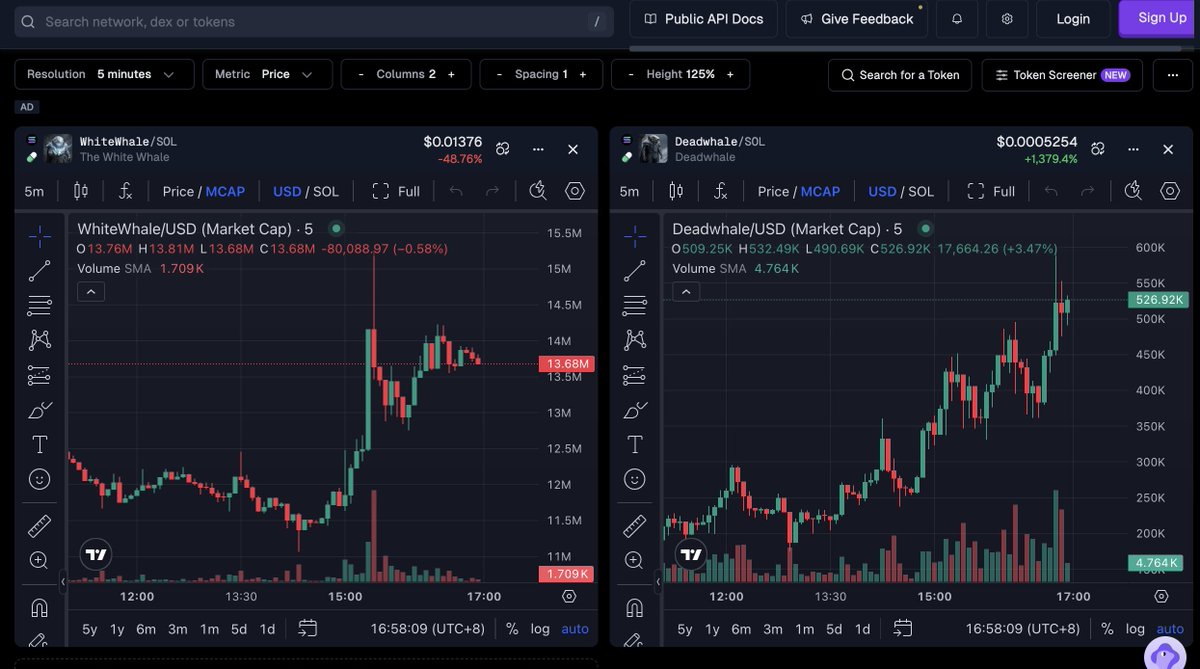Select crosshair cursor tool in Deadwhale chart
Image resolution: width=1200 pixels, height=669 pixels.
click(634, 236)
